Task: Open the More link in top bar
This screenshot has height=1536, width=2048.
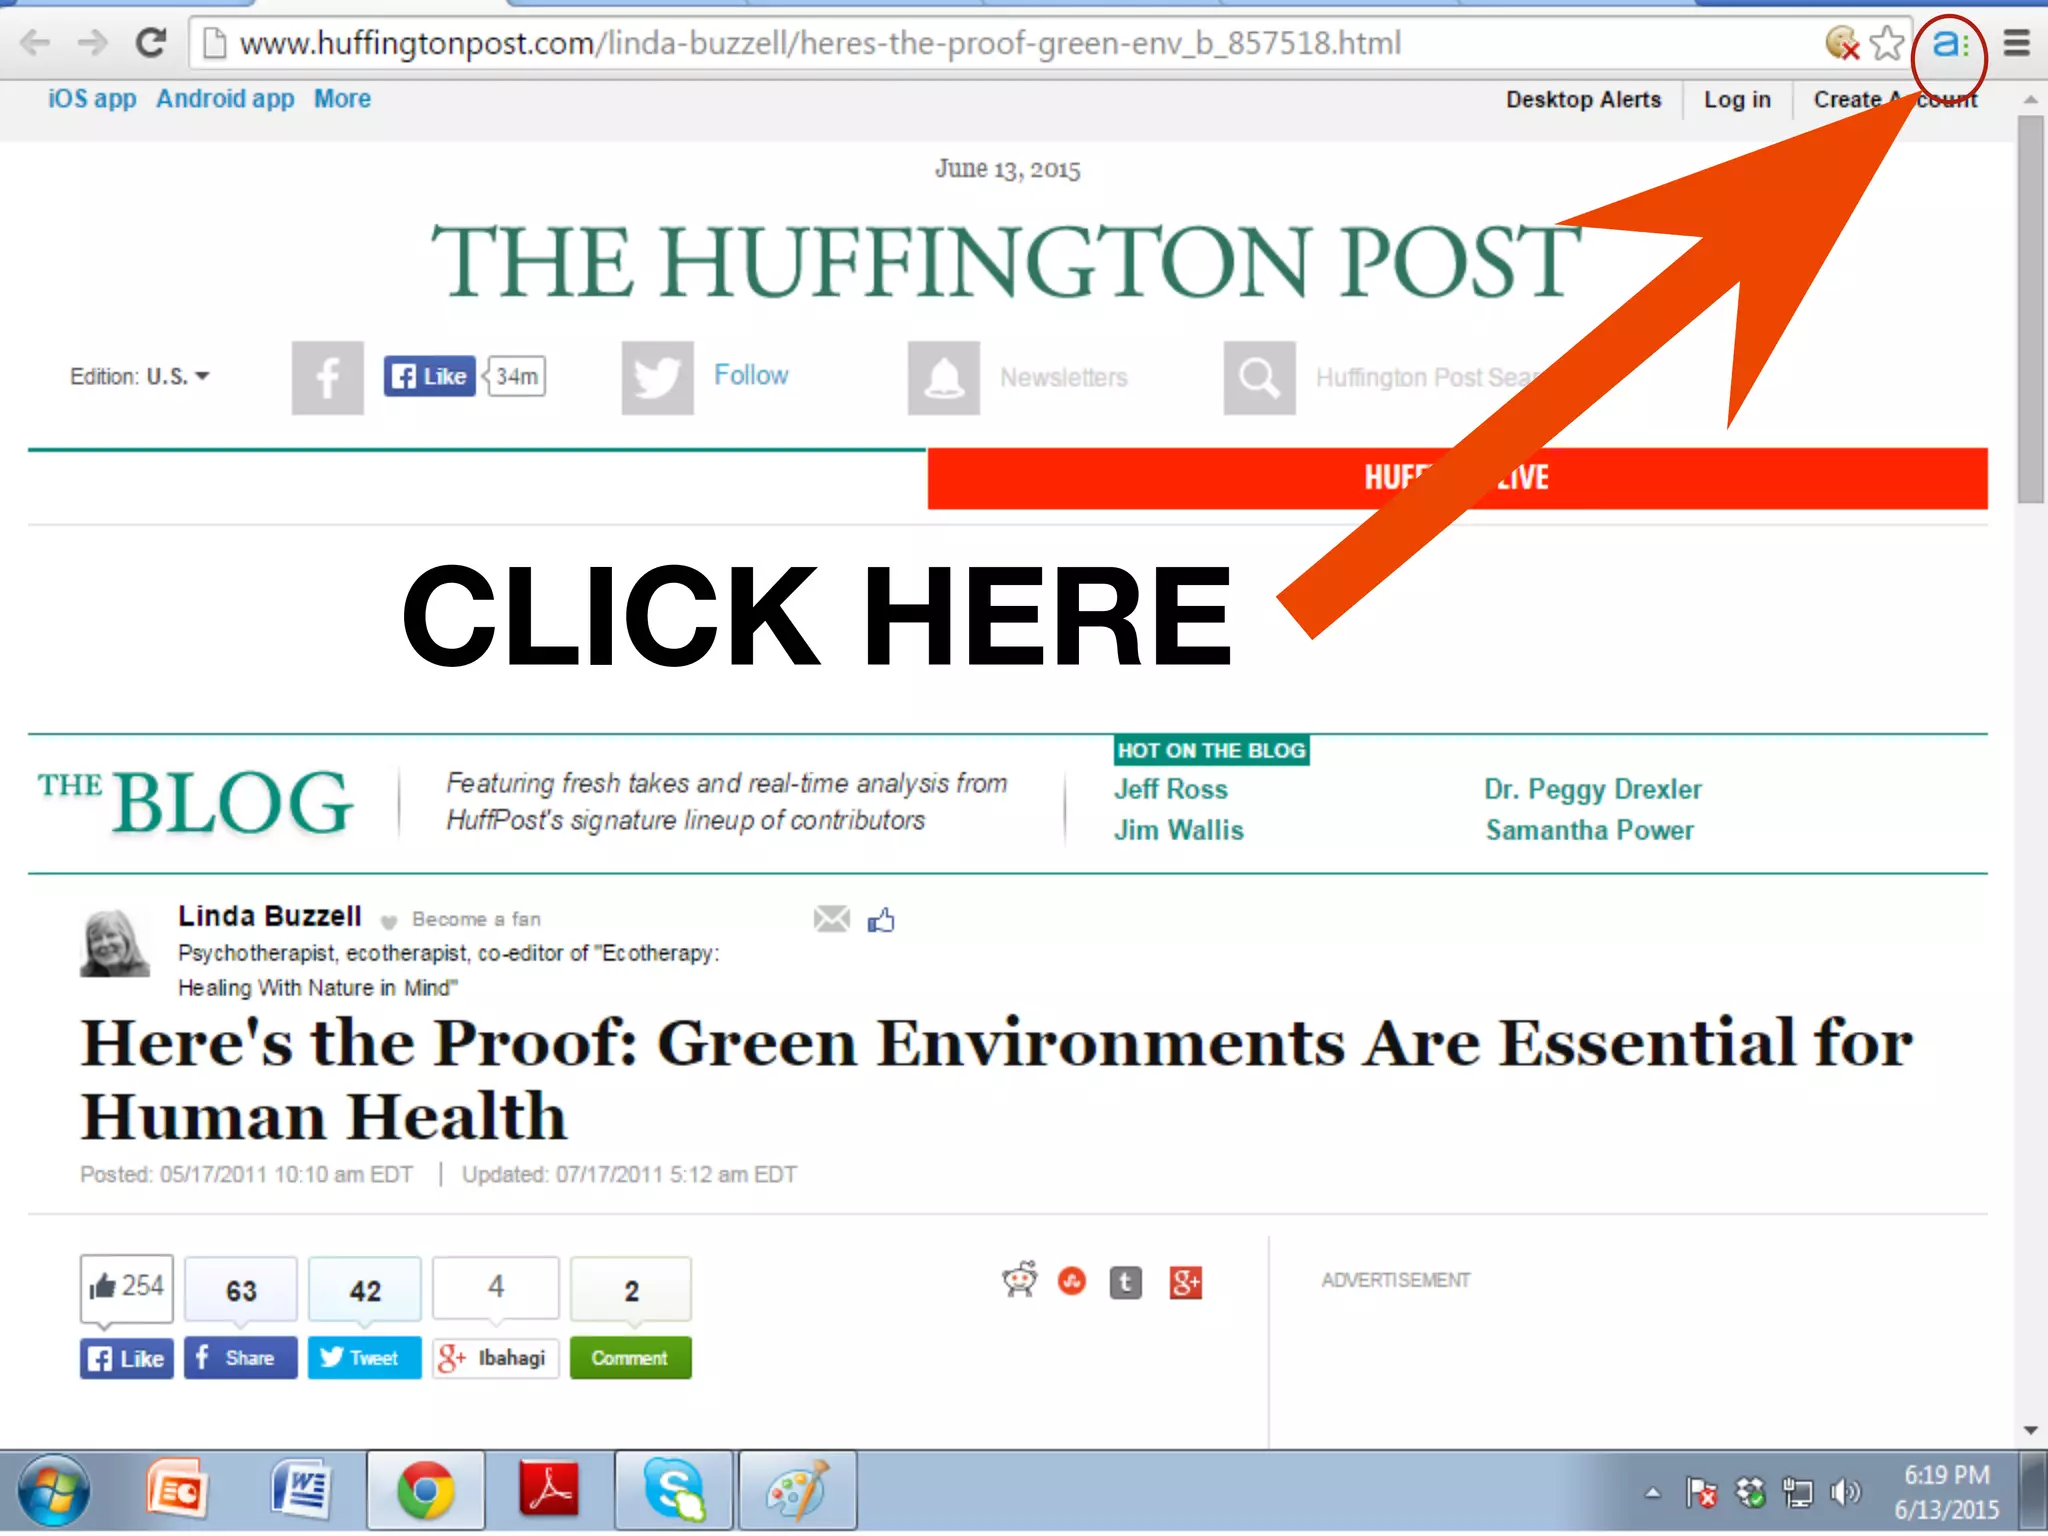Action: coord(342,99)
